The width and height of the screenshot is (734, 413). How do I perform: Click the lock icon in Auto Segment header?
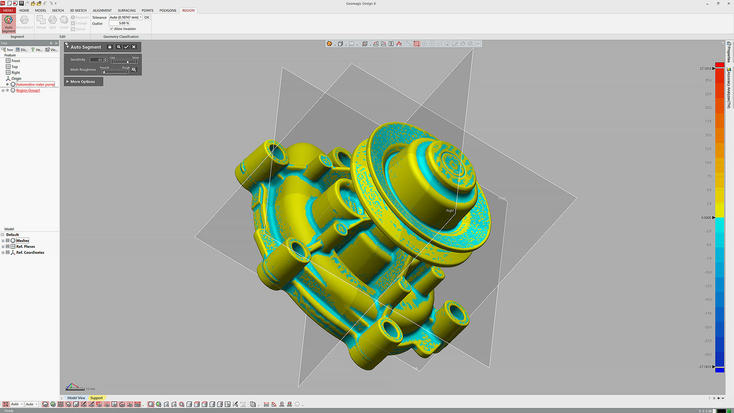click(110, 47)
